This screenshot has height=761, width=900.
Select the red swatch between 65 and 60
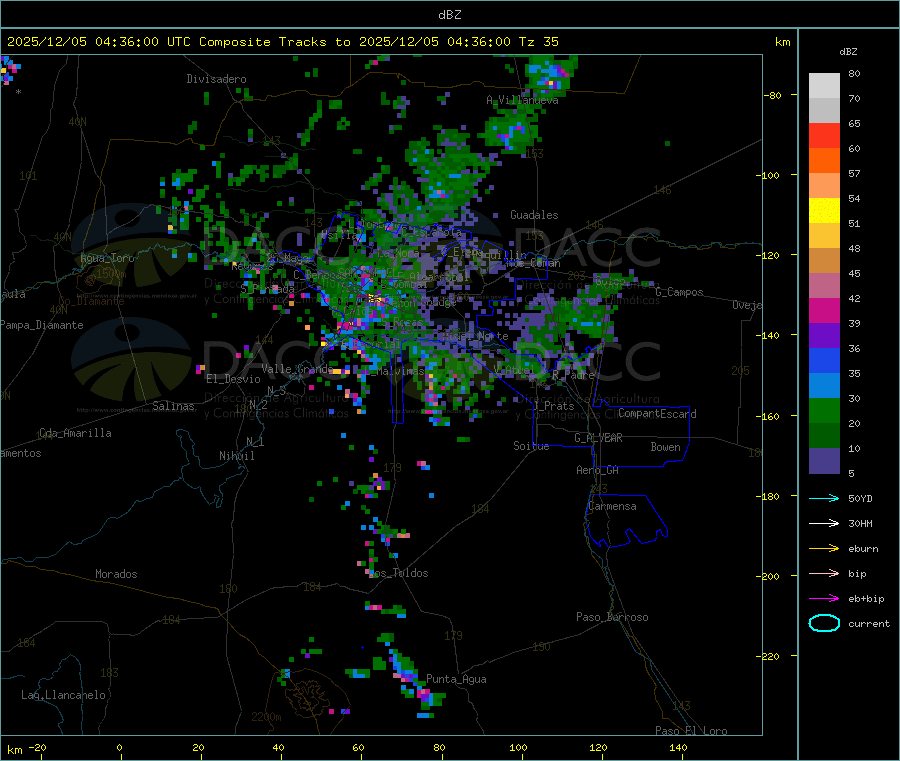pos(824,135)
